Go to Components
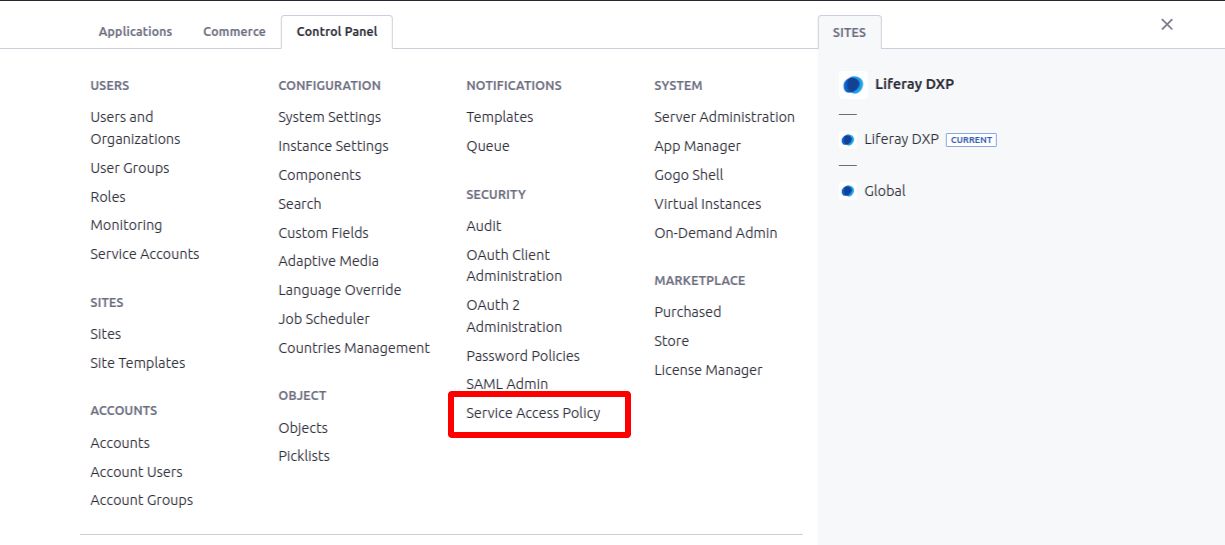This screenshot has width=1225, height=545. tap(319, 175)
